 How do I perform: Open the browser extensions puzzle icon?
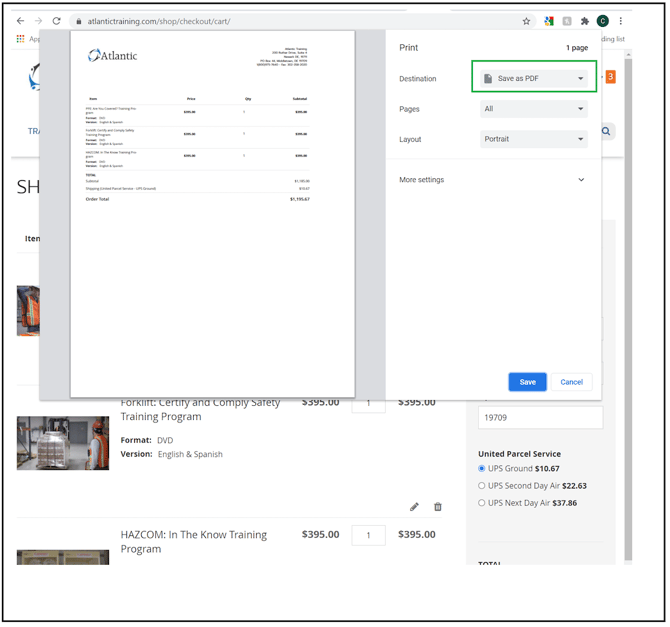point(585,21)
